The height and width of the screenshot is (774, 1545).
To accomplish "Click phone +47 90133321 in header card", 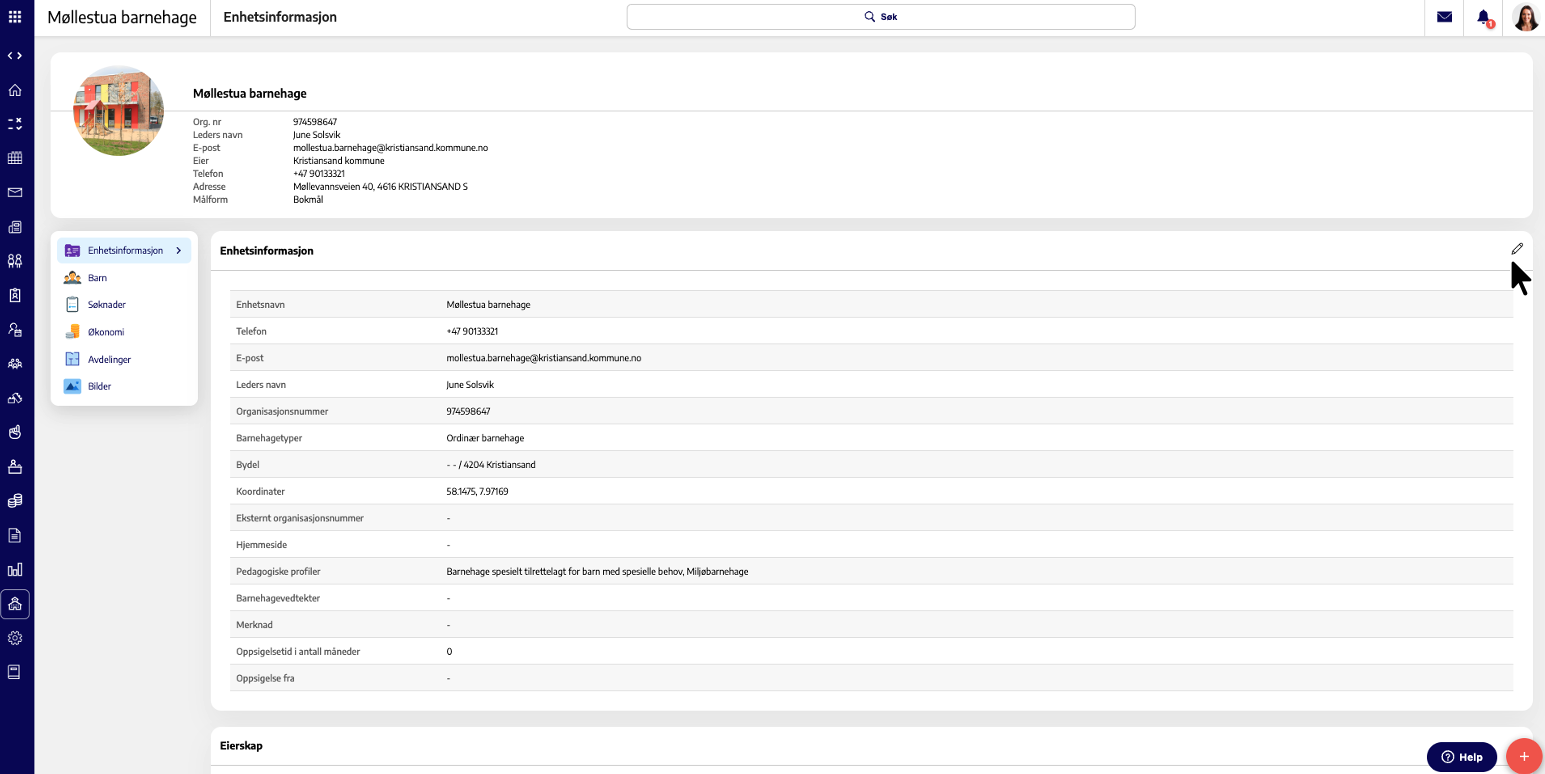I will [319, 174].
